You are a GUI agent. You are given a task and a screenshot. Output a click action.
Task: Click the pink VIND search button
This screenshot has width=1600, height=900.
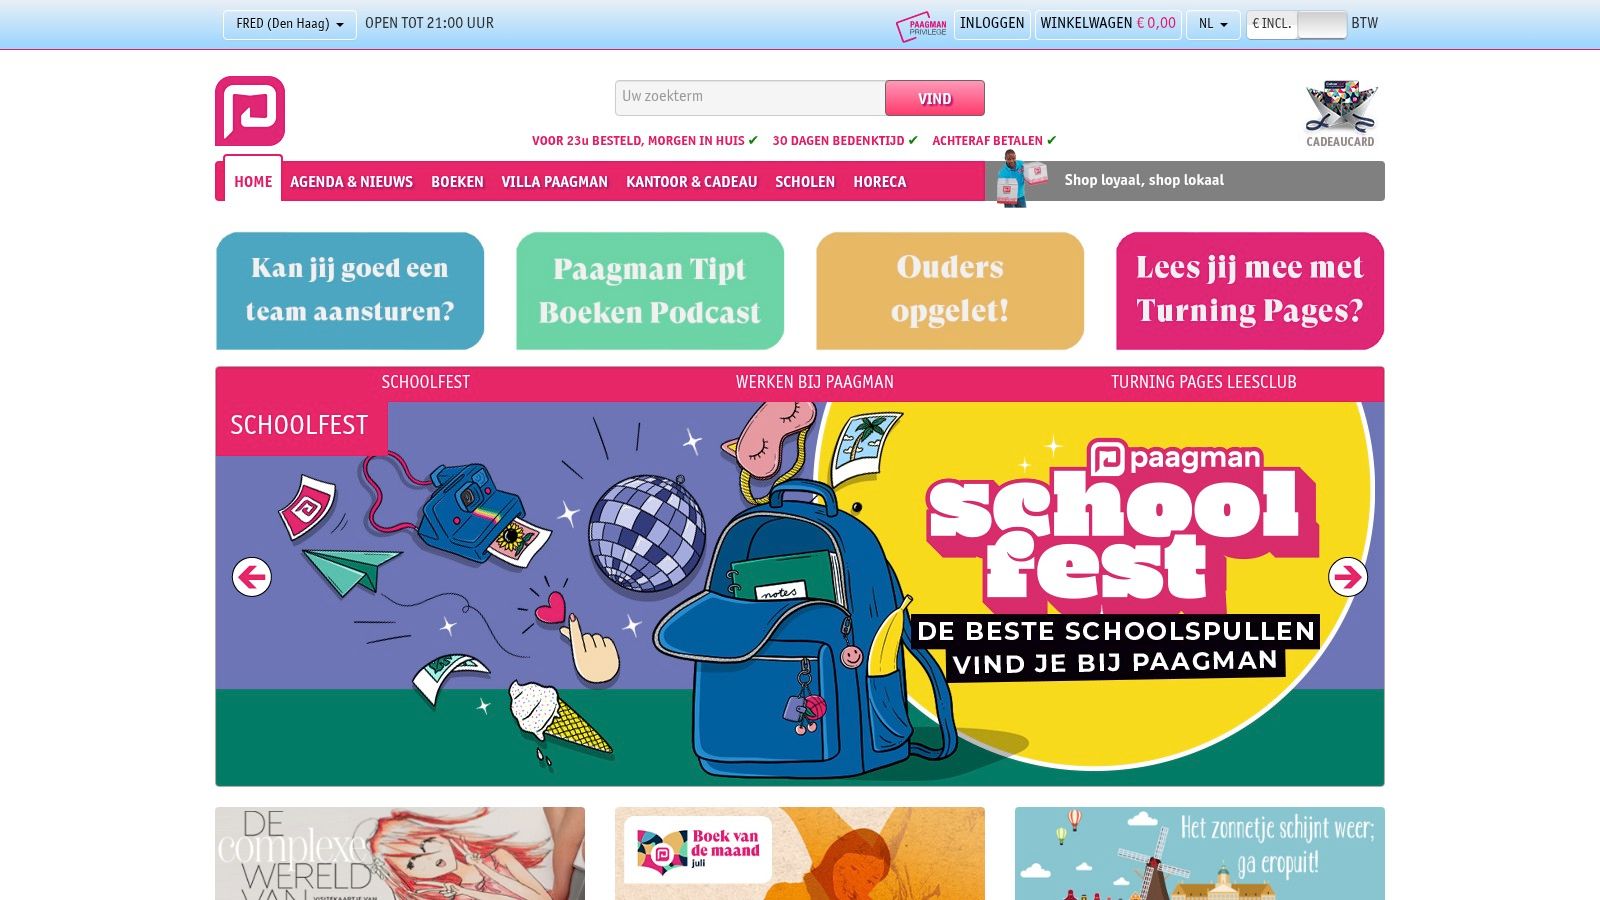[x=935, y=98]
